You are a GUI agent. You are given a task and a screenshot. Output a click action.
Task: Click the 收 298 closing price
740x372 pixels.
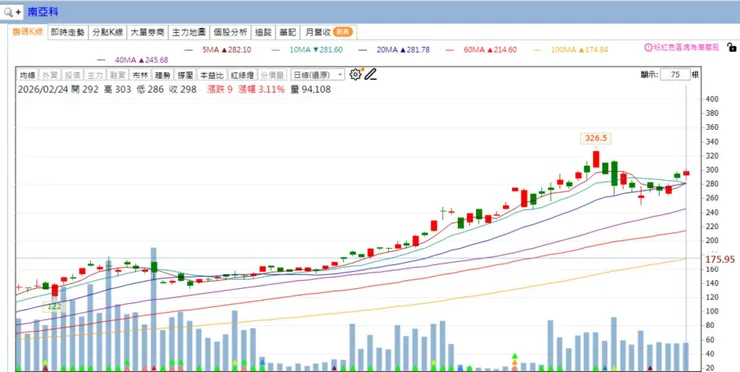click(183, 89)
